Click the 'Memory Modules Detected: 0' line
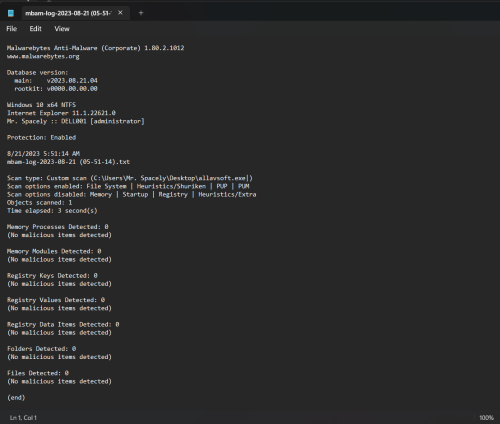Image resolution: width=500 pixels, height=424 pixels. coord(54,251)
